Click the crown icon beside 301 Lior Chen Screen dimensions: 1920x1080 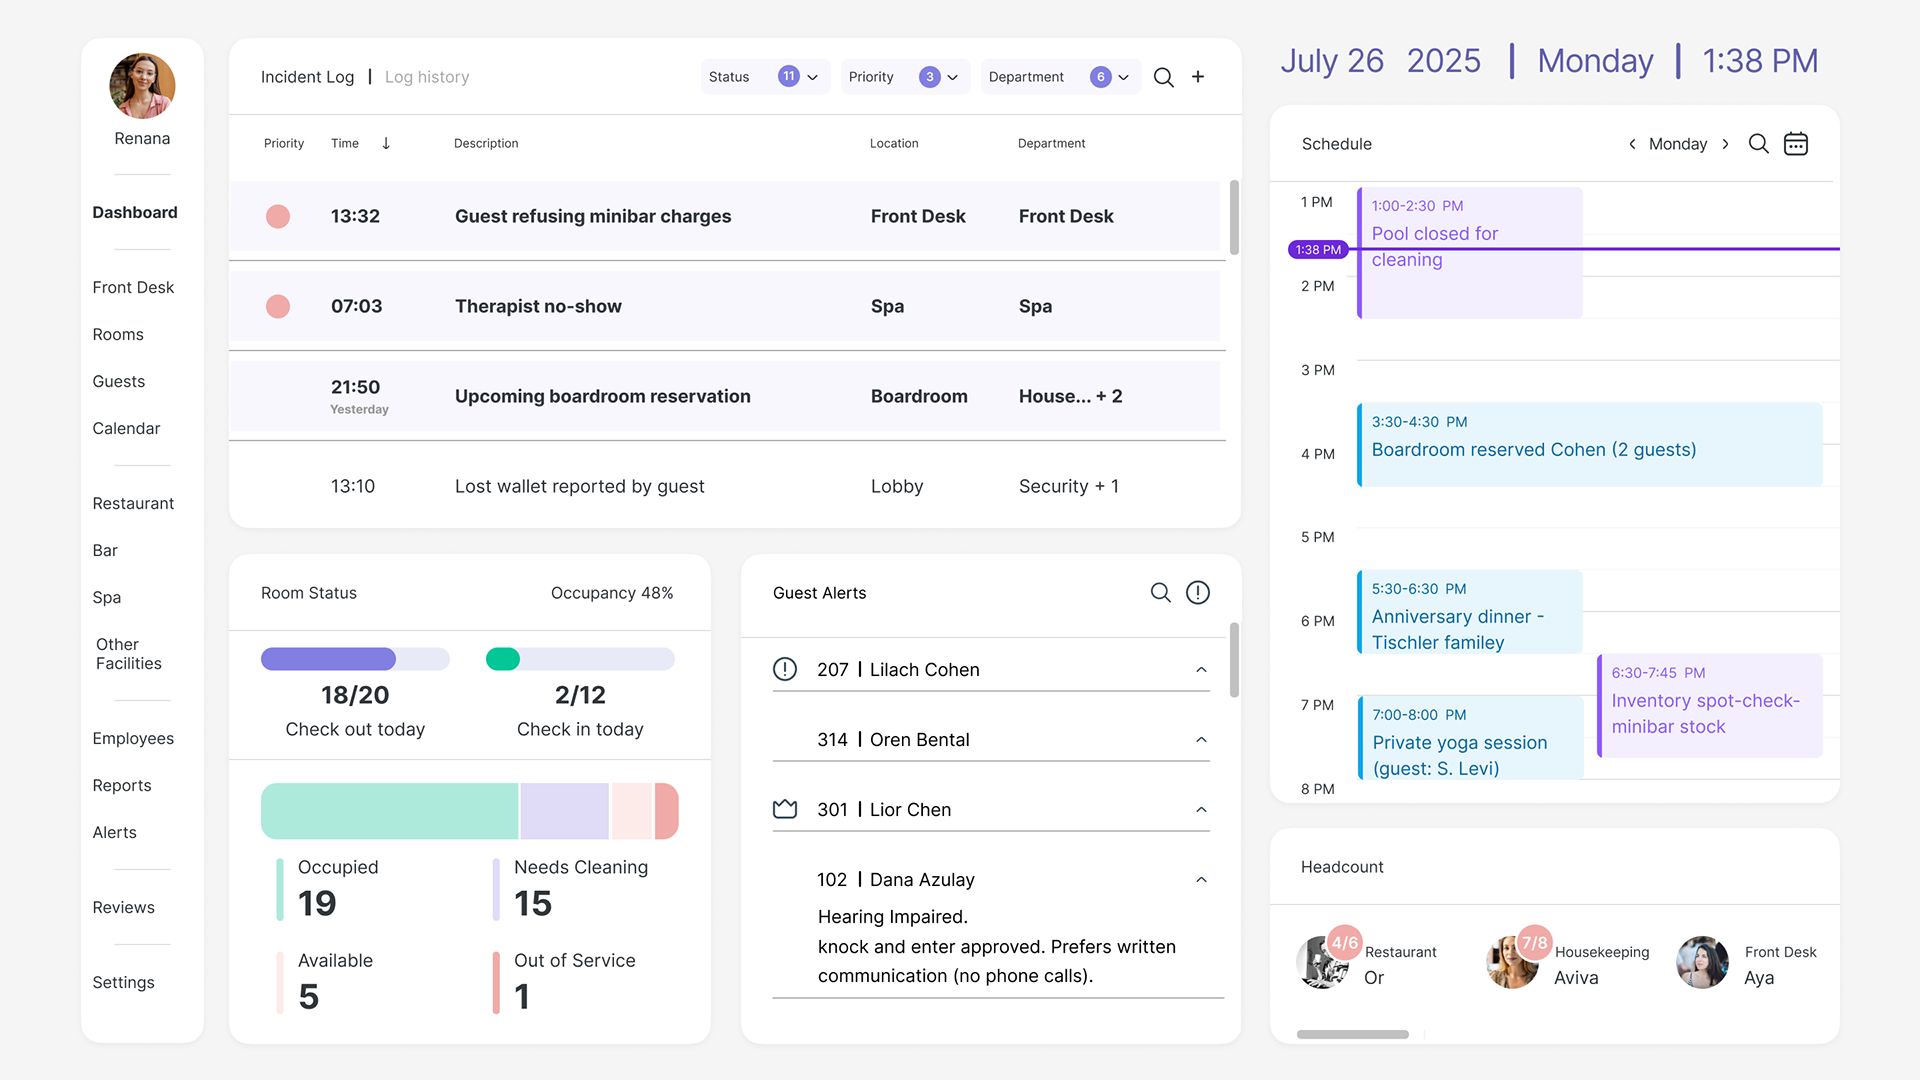[x=785, y=809]
